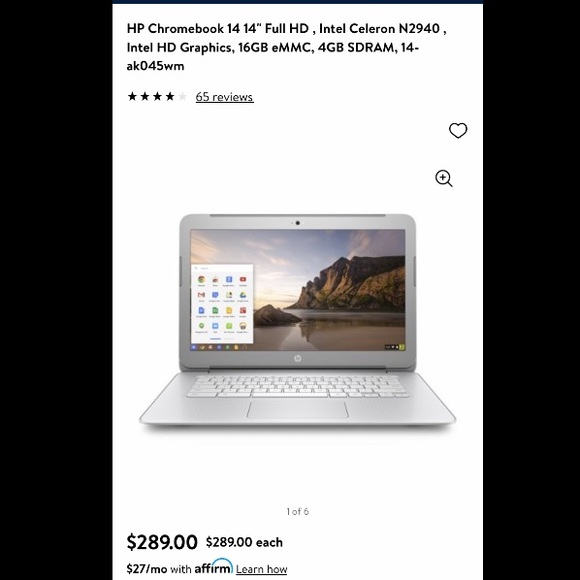The width and height of the screenshot is (580, 580).
Task: Click the large $289.00 price
Action: point(162,542)
